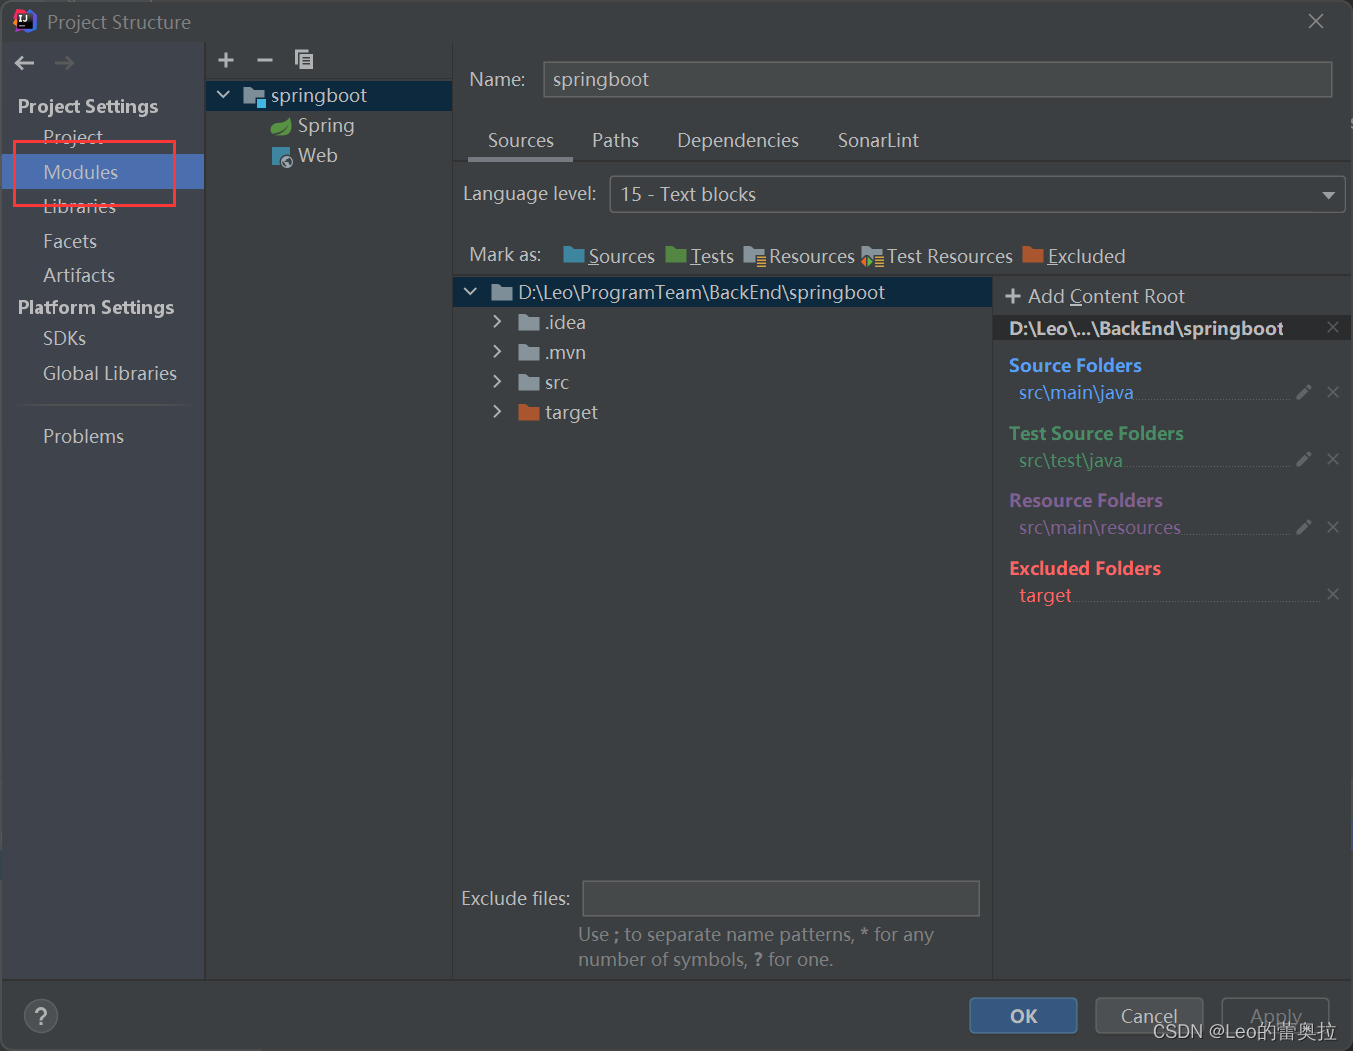Switch to the Paths tab
Image resolution: width=1353 pixels, height=1051 pixels.
pos(615,141)
